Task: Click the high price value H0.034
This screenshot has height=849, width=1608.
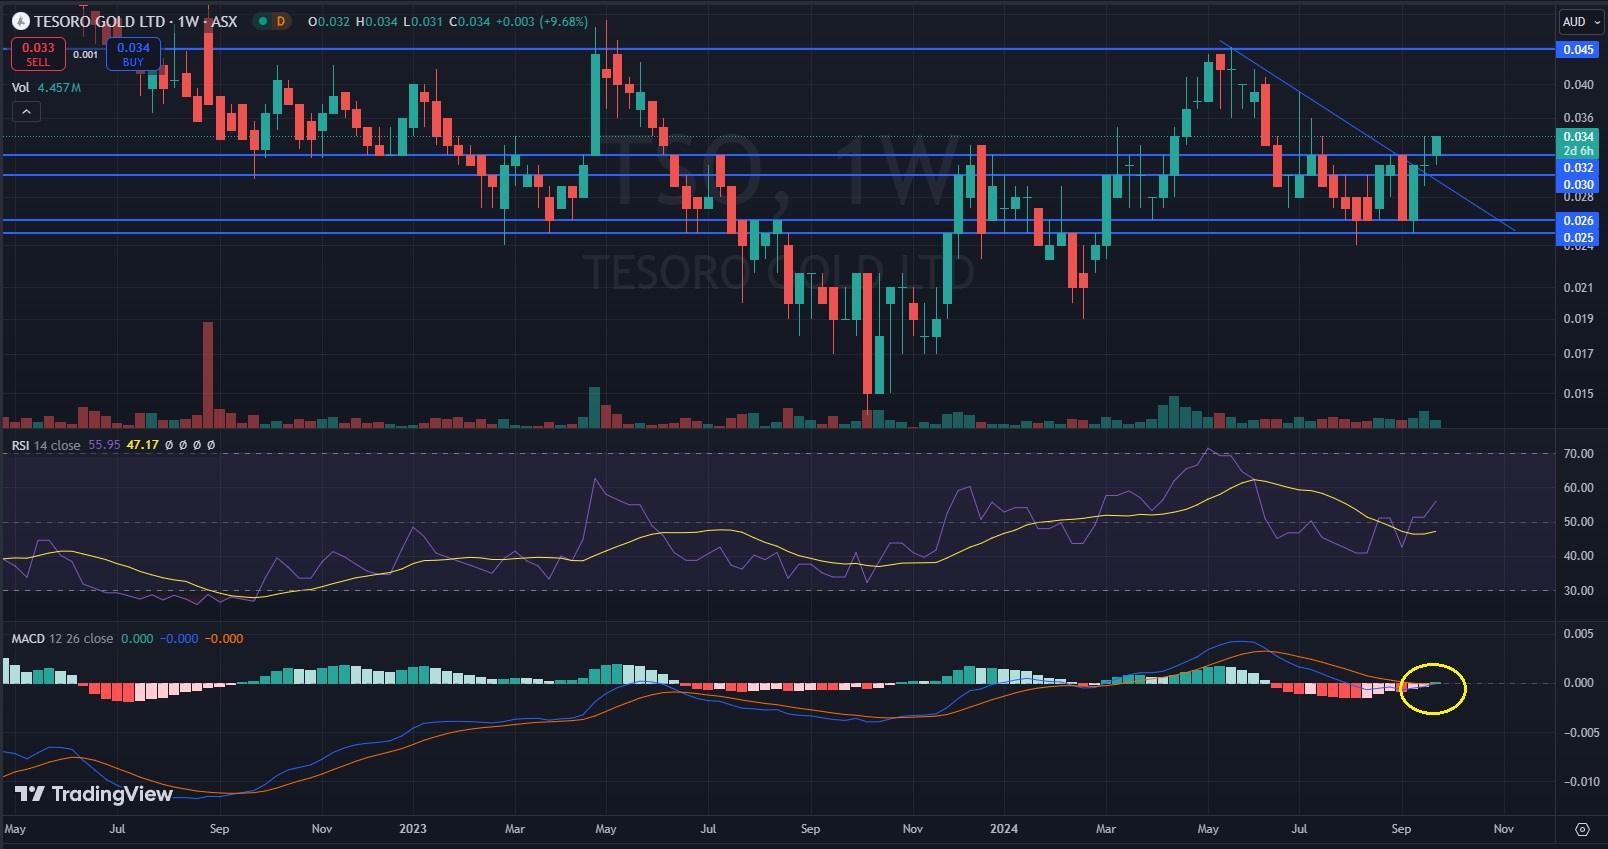Action: pyautogui.click(x=376, y=21)
